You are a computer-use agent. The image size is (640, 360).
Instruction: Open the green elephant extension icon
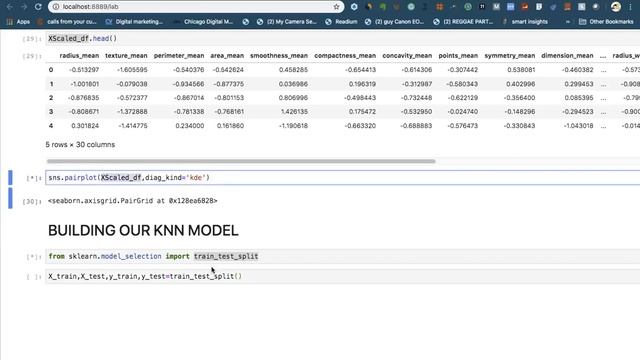[x=382, y=7]
